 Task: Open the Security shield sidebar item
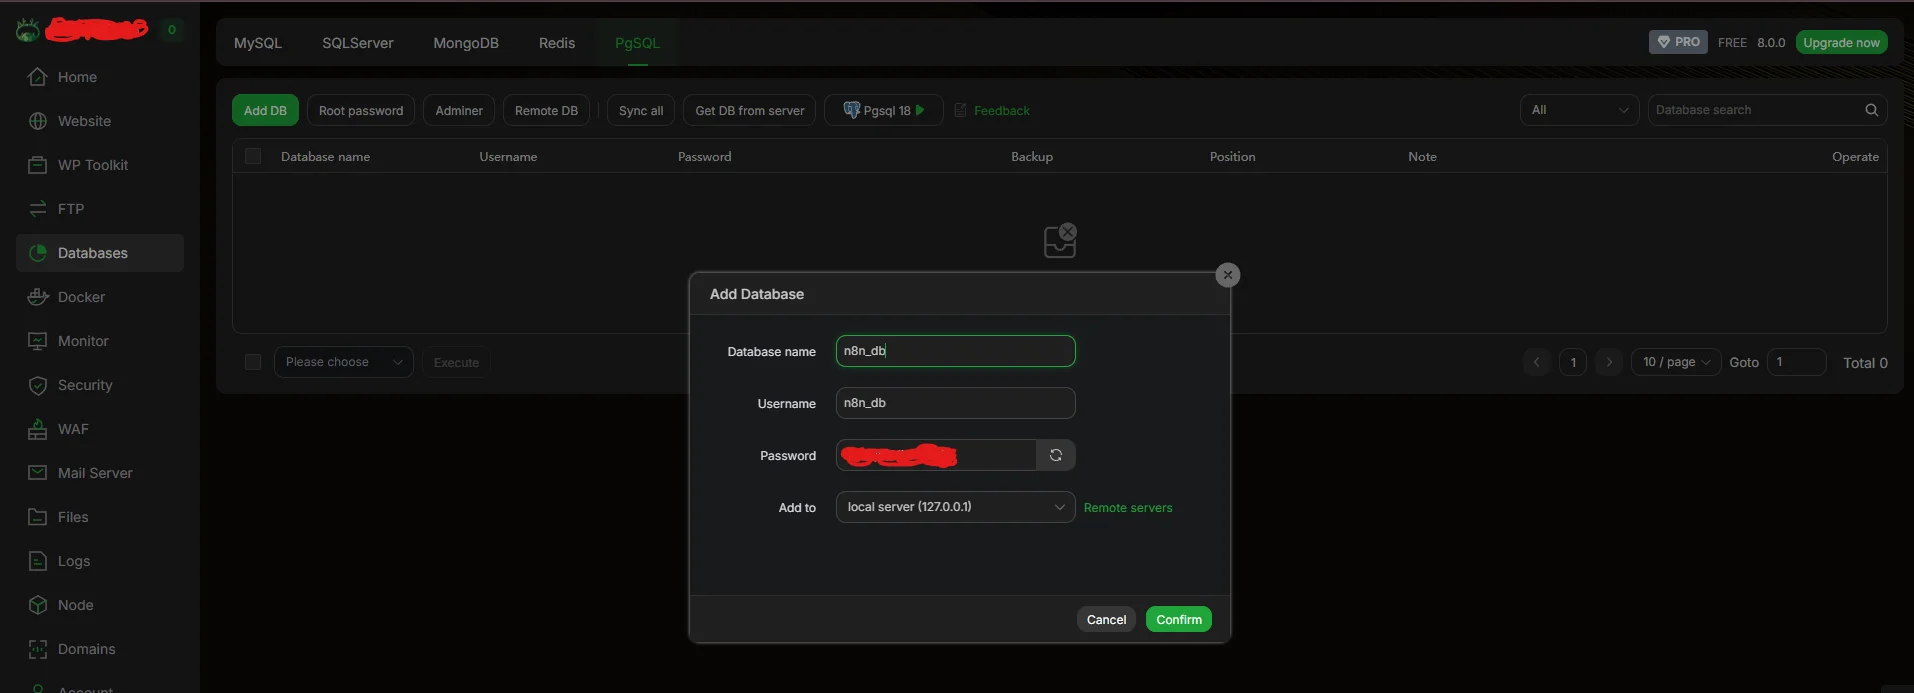pyautogui.click(x=85, y=385)
